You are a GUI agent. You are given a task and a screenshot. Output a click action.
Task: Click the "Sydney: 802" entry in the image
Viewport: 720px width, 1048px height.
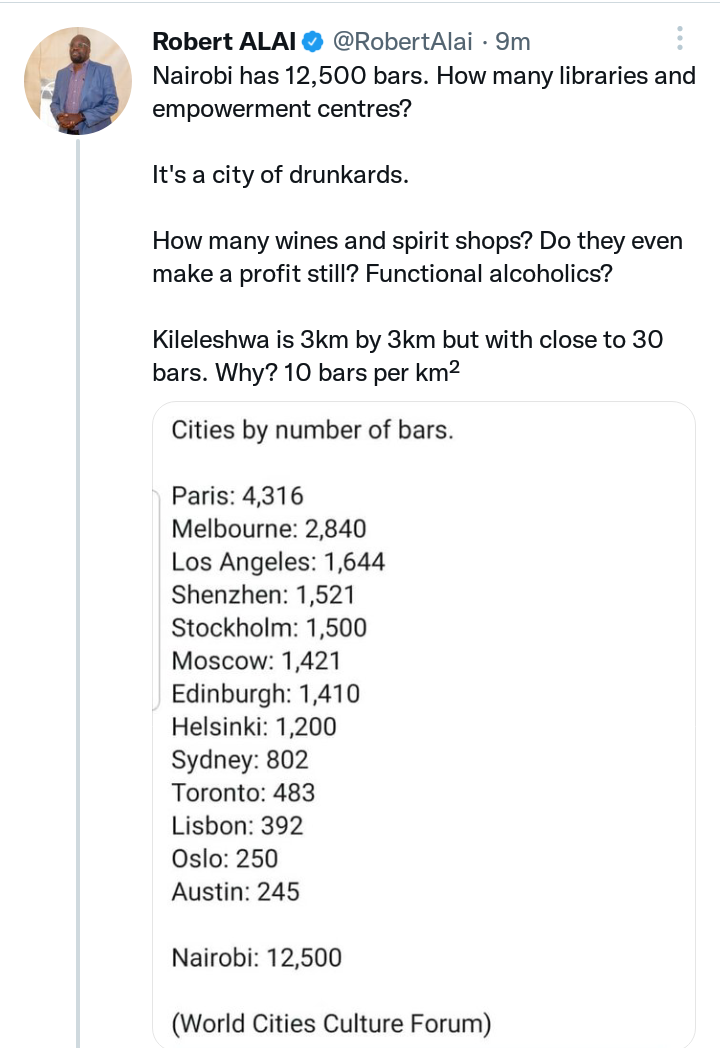[x=240, y=760]
